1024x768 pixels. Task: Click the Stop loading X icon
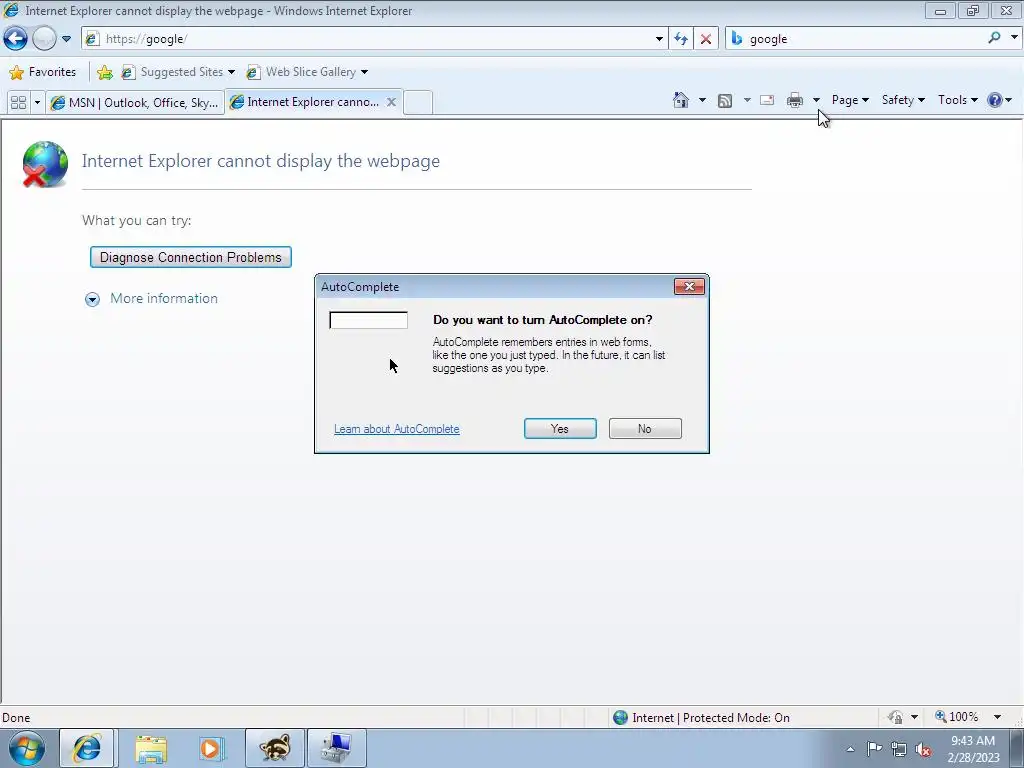tap(706, 39)
